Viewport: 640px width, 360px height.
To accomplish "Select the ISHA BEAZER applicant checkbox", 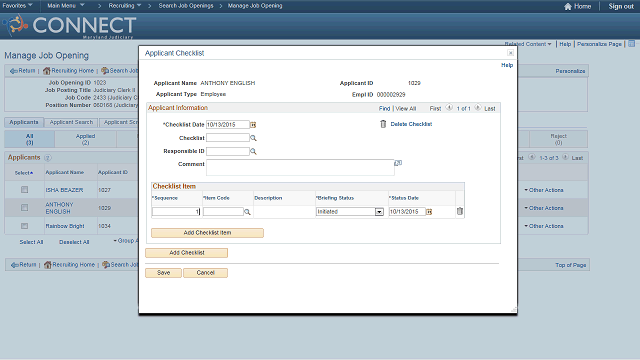I will click(24, 190).
